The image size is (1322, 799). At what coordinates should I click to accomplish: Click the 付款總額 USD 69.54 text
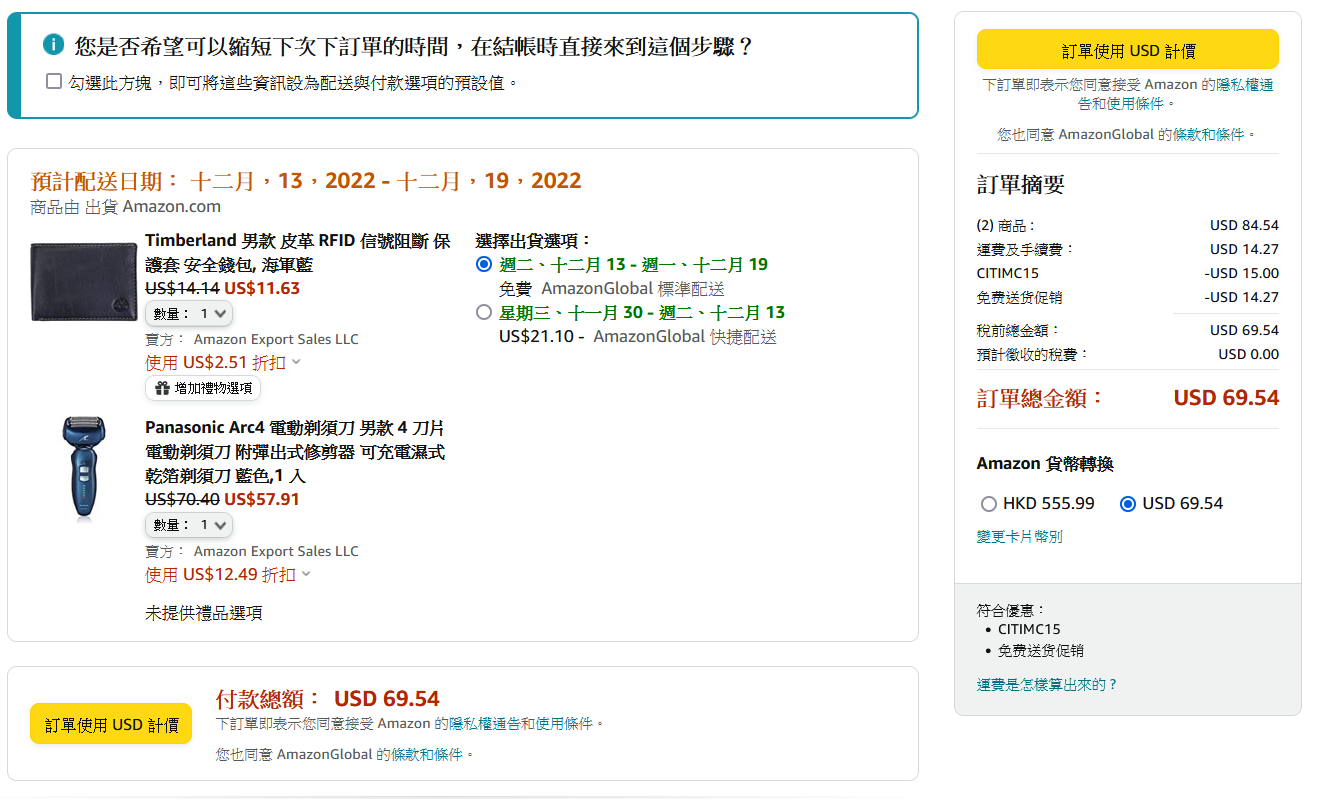(x=327, y=698)
